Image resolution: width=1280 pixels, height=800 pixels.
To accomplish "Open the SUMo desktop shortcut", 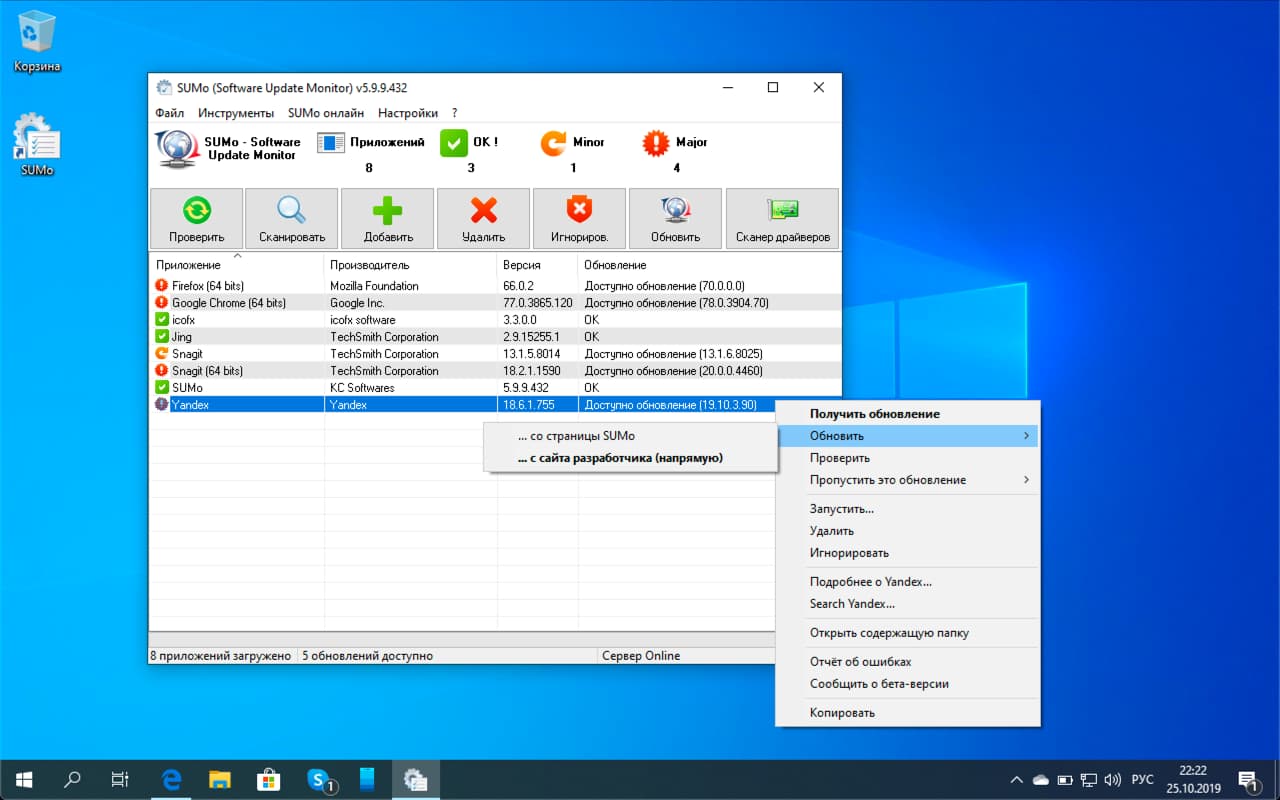I will coord(37,145).
